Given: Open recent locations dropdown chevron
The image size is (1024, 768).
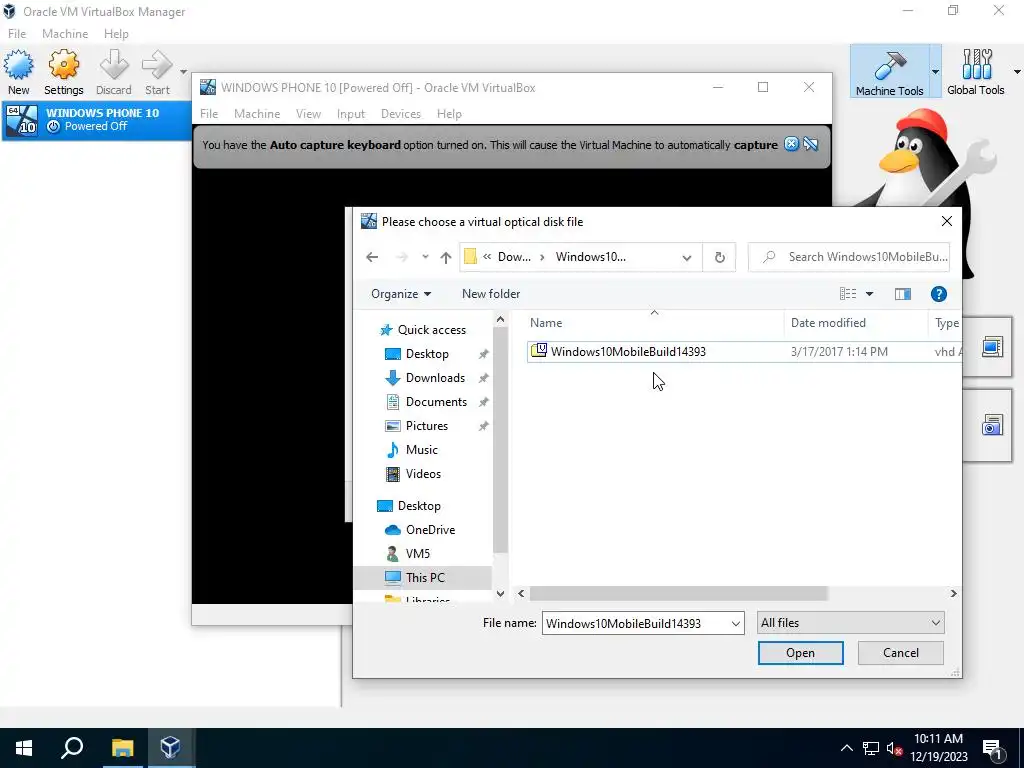Looking at the screenshot, I should pyautogui.click(x=425, y=257).
